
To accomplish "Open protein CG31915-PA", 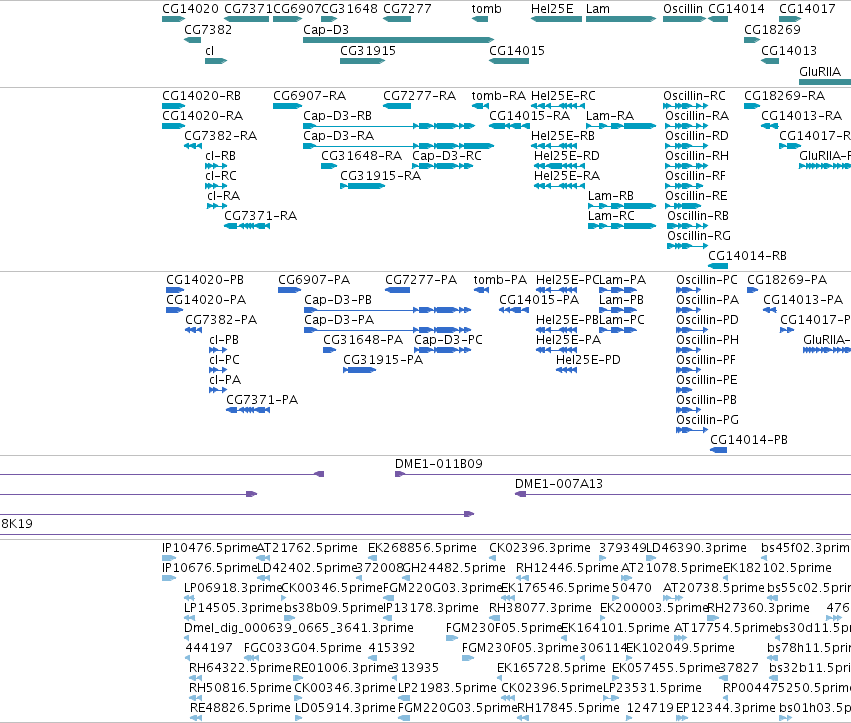I will coord(359,370).
